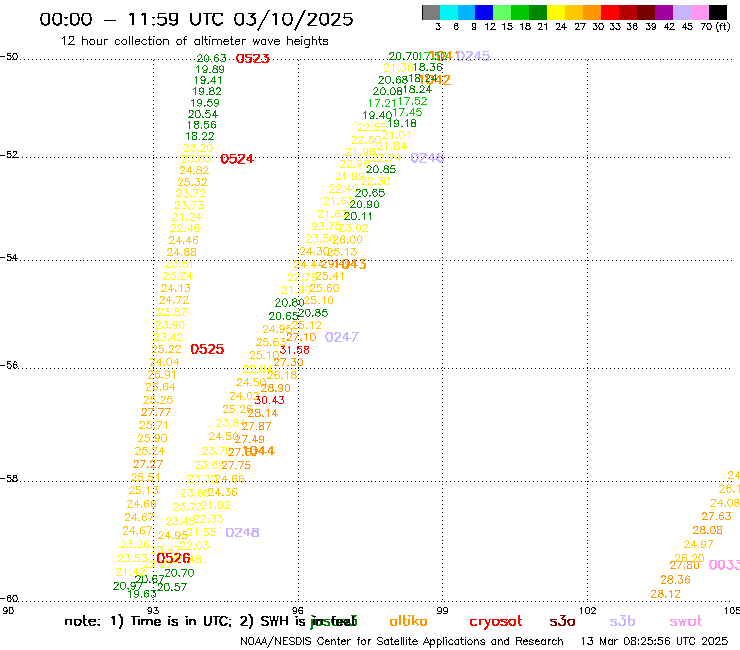The image size is (740, 650).
Task: Click the chart title with the date 03/10/2025
Action: point(196,19)
